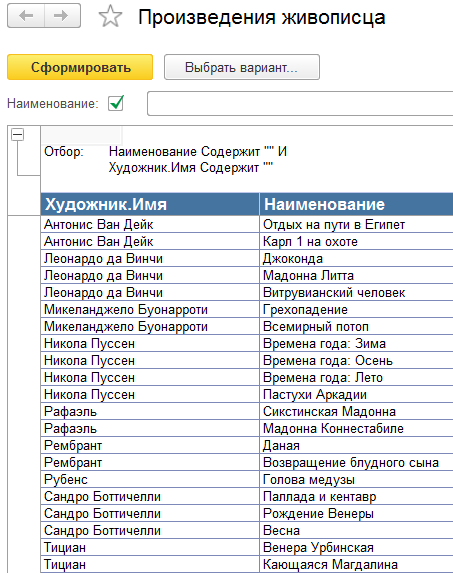The height and width of the screenshot is (573, 453).
Task: Go back with the left arrow button
Action: [26, 16]
